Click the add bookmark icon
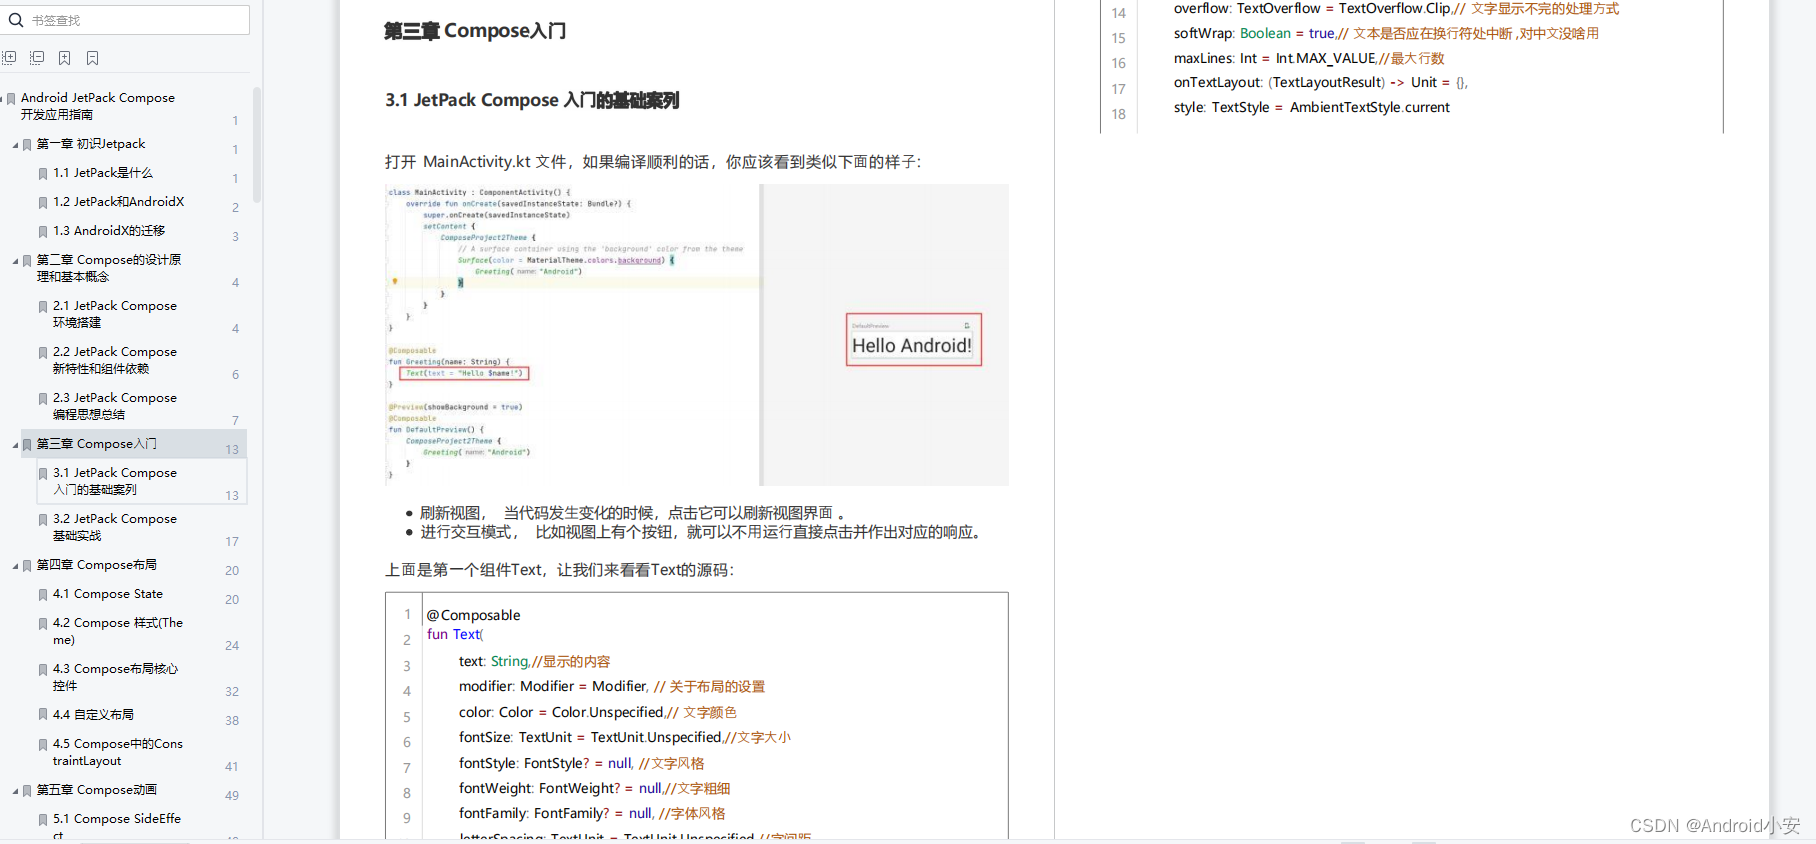Viewport: 1816px width, 844px height. (64, 58)
